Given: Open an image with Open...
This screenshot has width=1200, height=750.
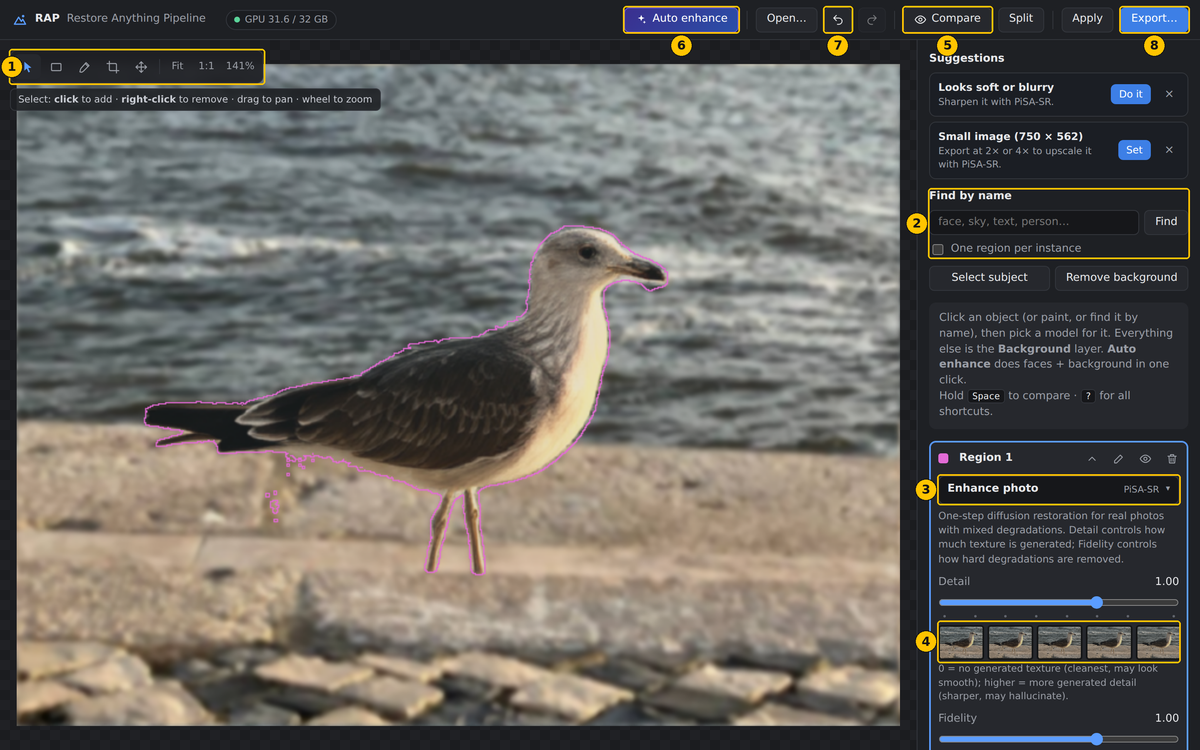Looking at the screenshot, I should (786, 19).
